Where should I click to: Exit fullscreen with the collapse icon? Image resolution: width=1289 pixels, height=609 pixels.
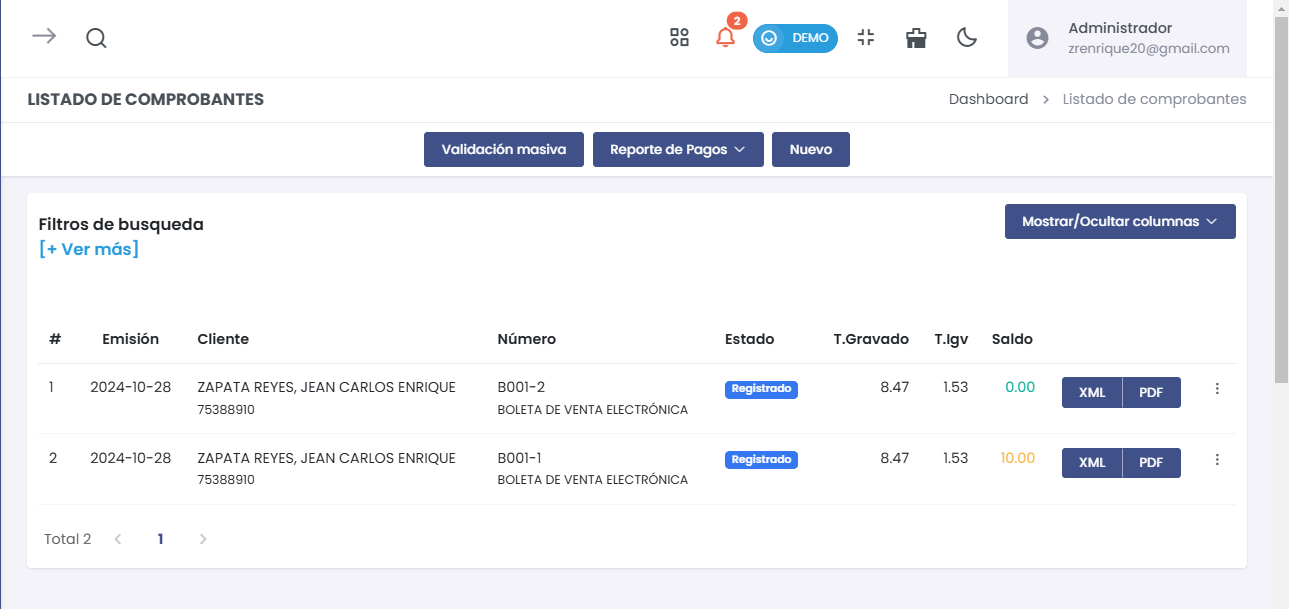pos(866,38)
